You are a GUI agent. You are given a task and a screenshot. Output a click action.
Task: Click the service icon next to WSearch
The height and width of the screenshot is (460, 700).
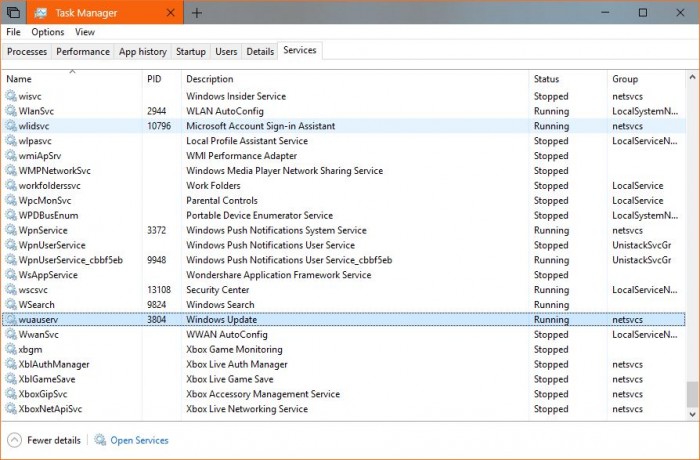tap(11, 305)
